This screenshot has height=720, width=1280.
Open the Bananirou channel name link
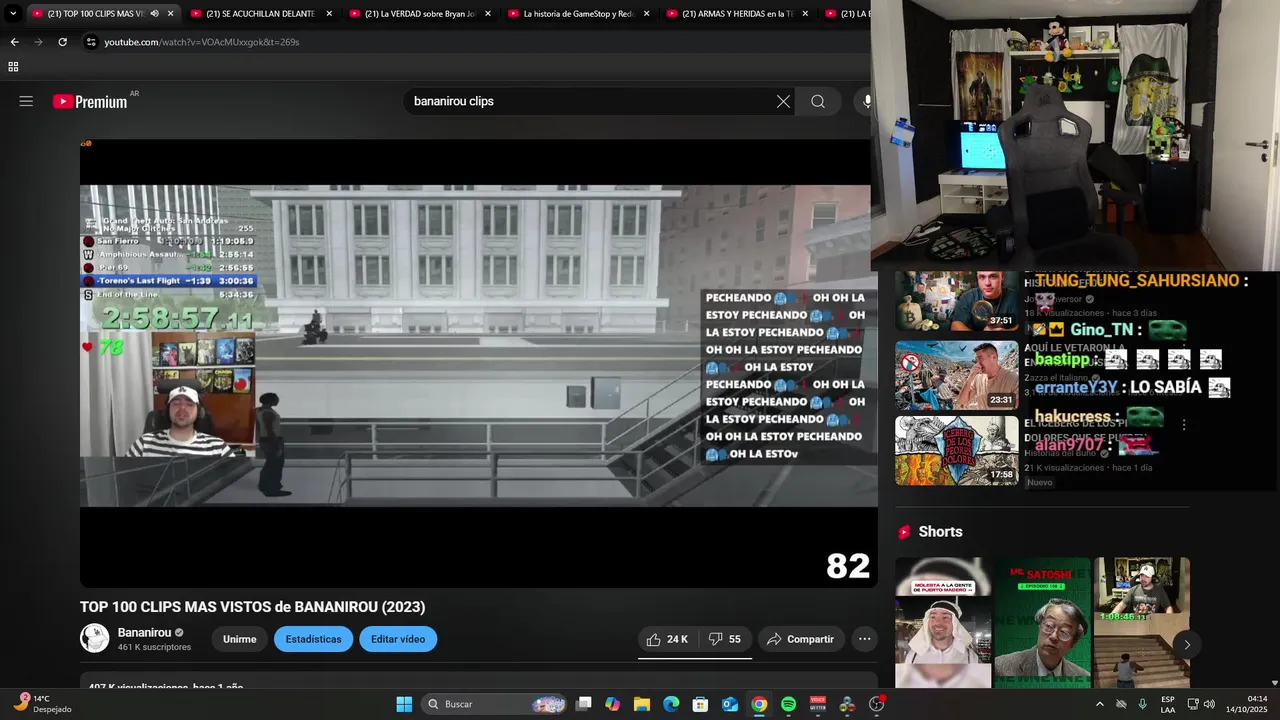(x=144, y=632)
